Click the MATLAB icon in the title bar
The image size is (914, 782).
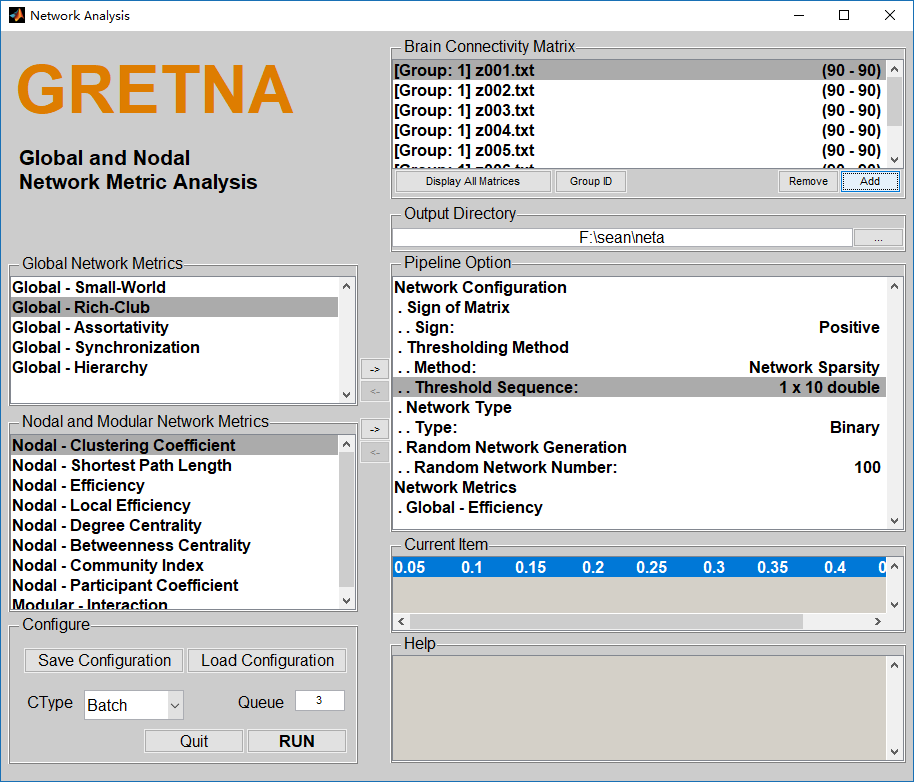coord(17,15)
